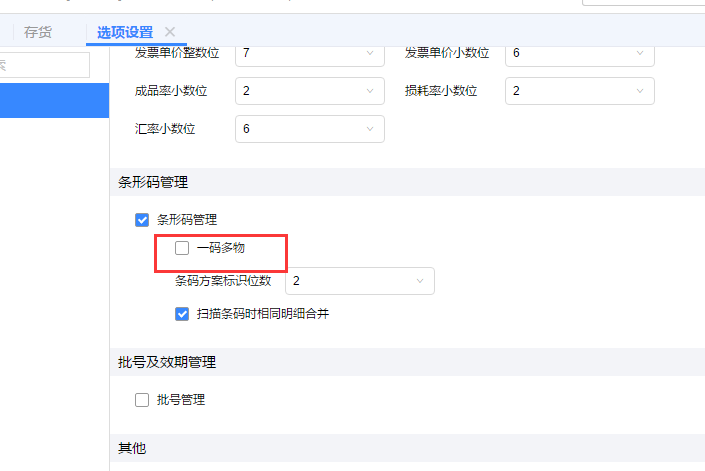Select the highlighted blue sidebar item
705x471 pixels.
(x=54, y=100)
